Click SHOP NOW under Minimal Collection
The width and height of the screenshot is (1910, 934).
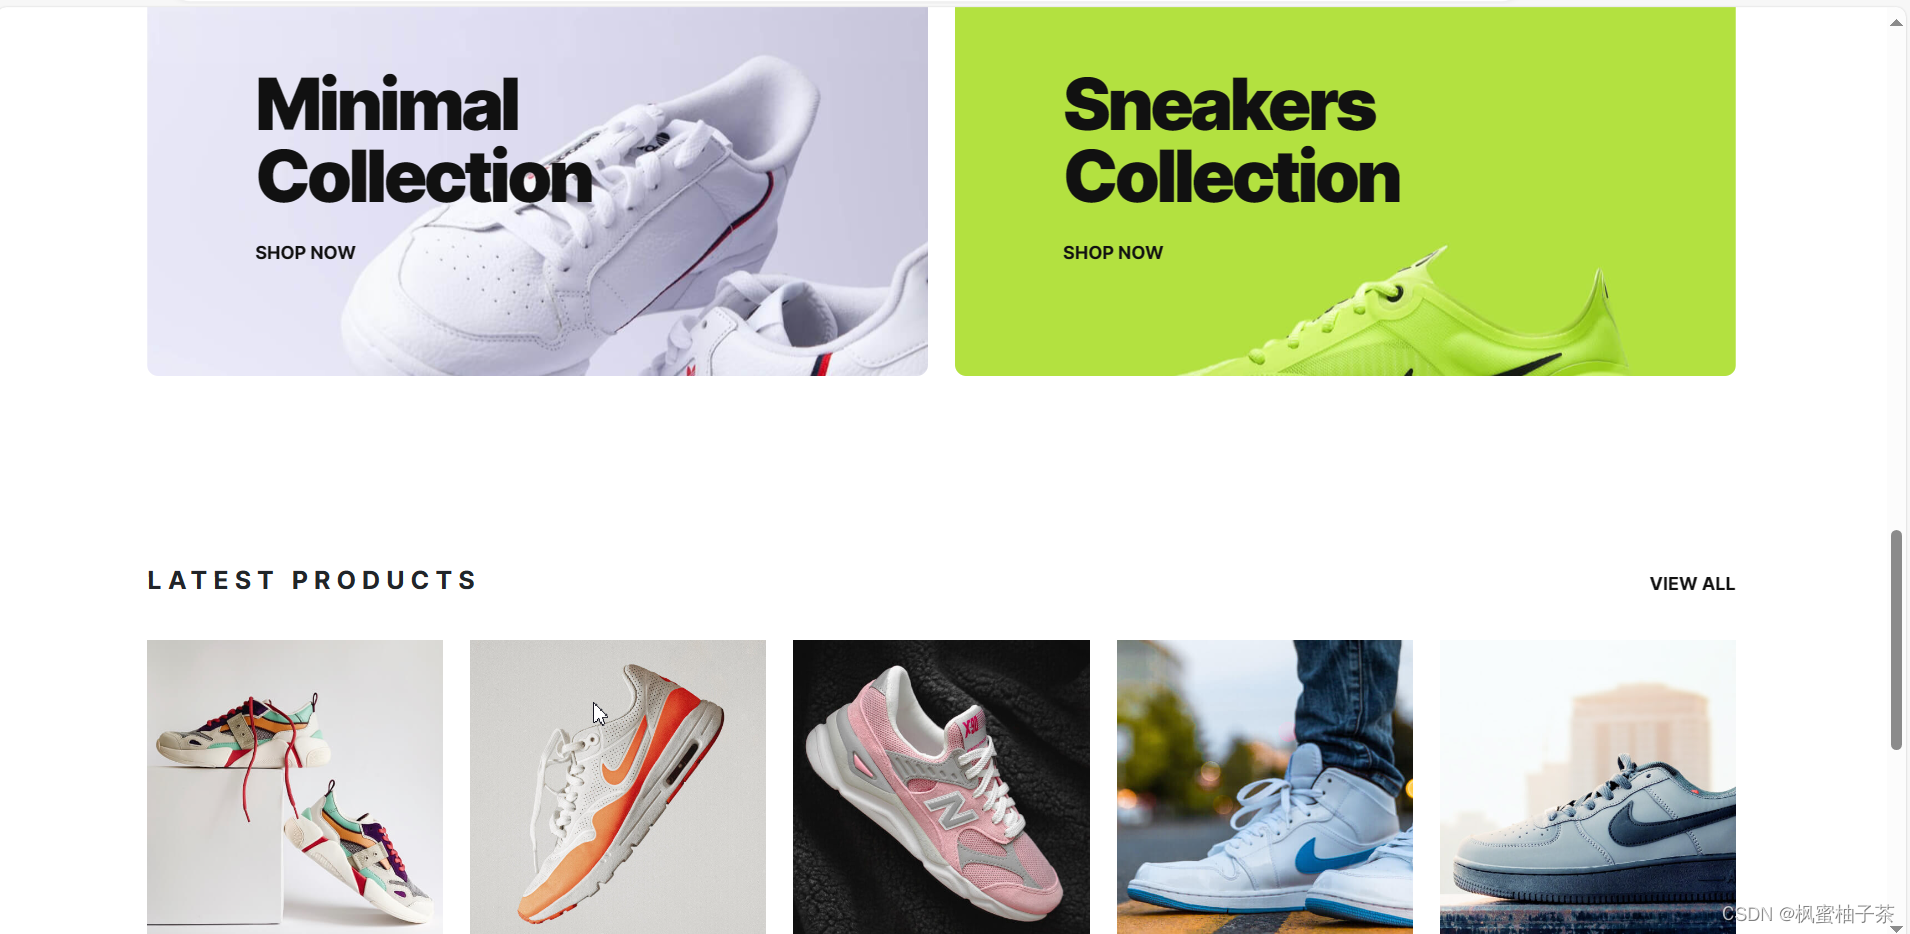305,253
